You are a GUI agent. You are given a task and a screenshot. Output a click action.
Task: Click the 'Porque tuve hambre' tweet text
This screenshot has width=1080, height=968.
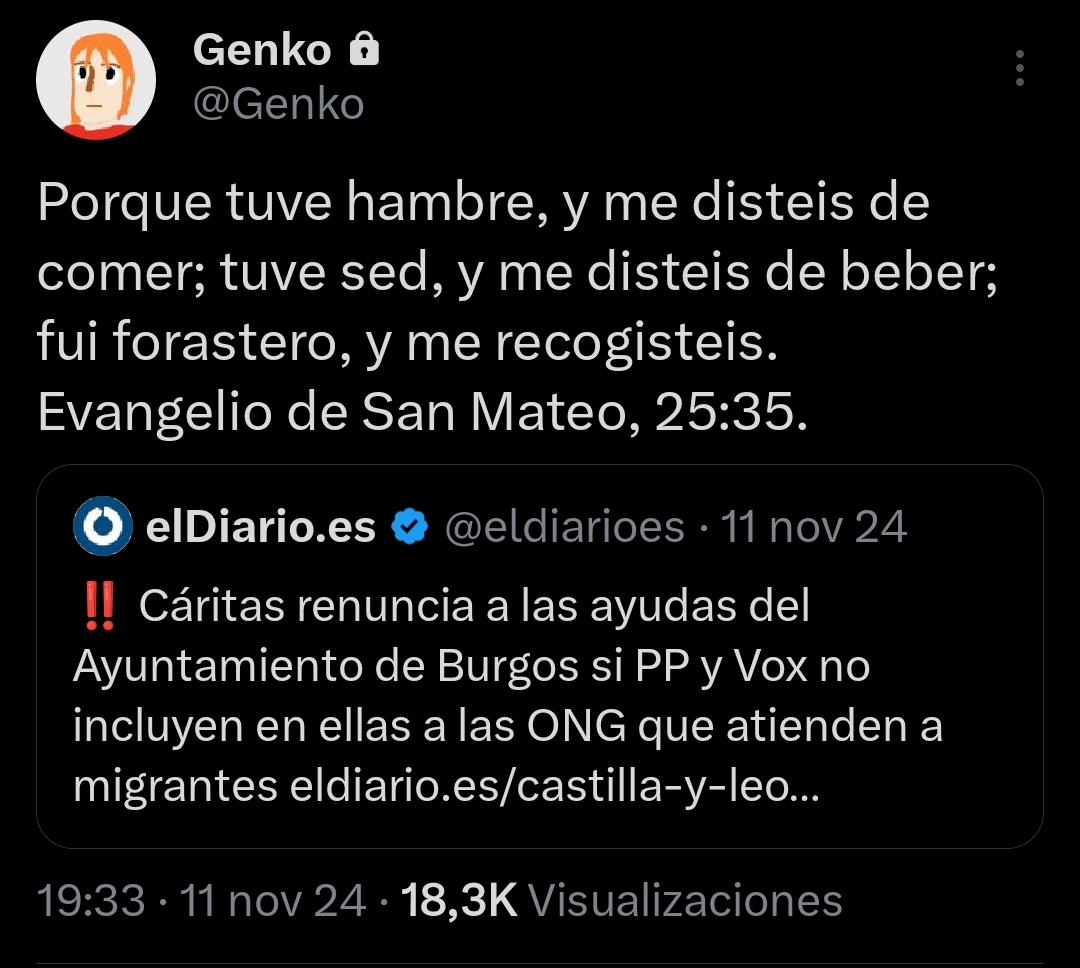tap(483, 204)
